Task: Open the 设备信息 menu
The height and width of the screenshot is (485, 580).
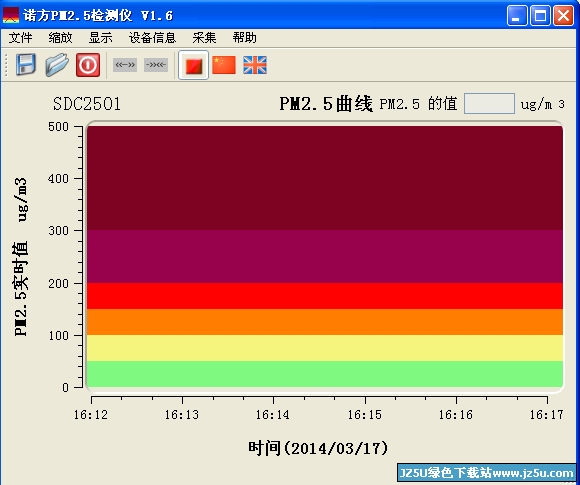Action: click(x=152, y=38)
